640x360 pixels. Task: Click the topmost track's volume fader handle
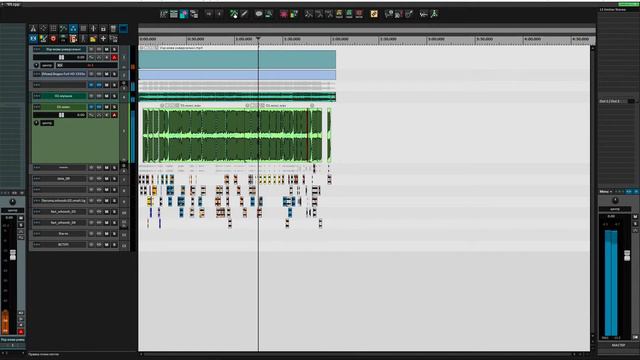pyautogui.click(x=61, y=58)
